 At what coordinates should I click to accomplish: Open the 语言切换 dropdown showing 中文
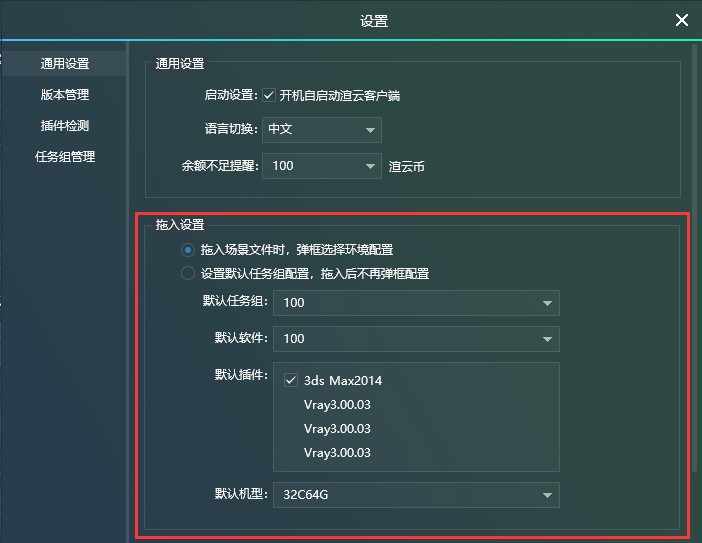[x=321, y=130]
